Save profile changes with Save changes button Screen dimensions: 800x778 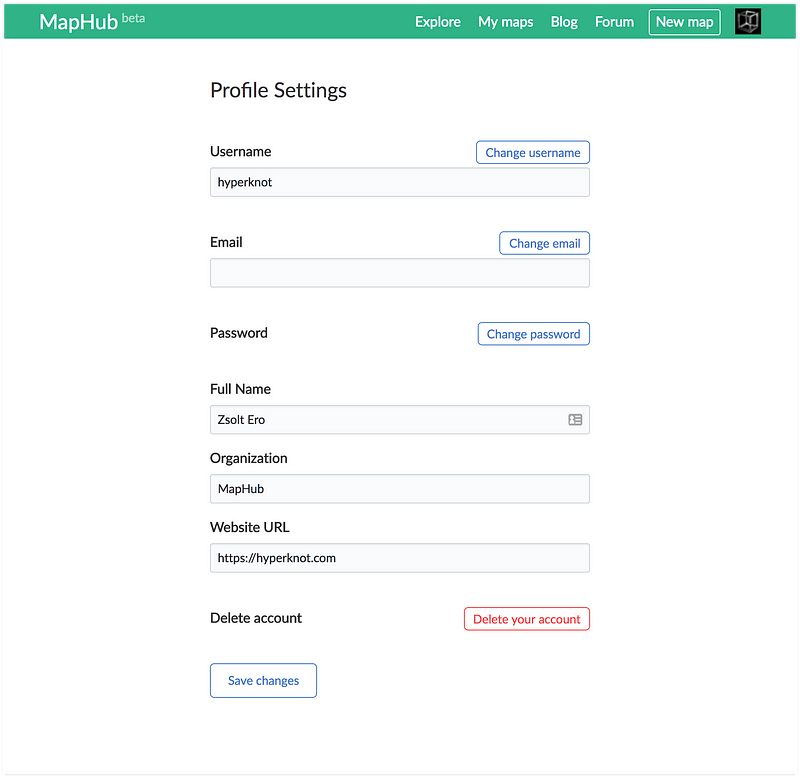(x=263, y=680)
